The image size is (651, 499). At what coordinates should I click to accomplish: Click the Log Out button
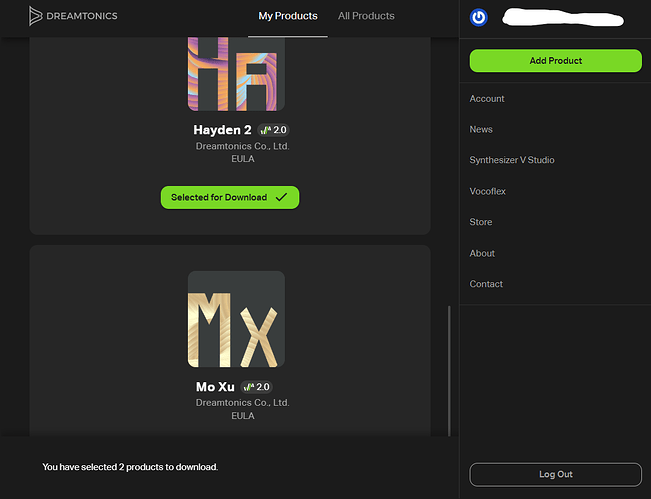pyautogui.click(x=556, y=474)
